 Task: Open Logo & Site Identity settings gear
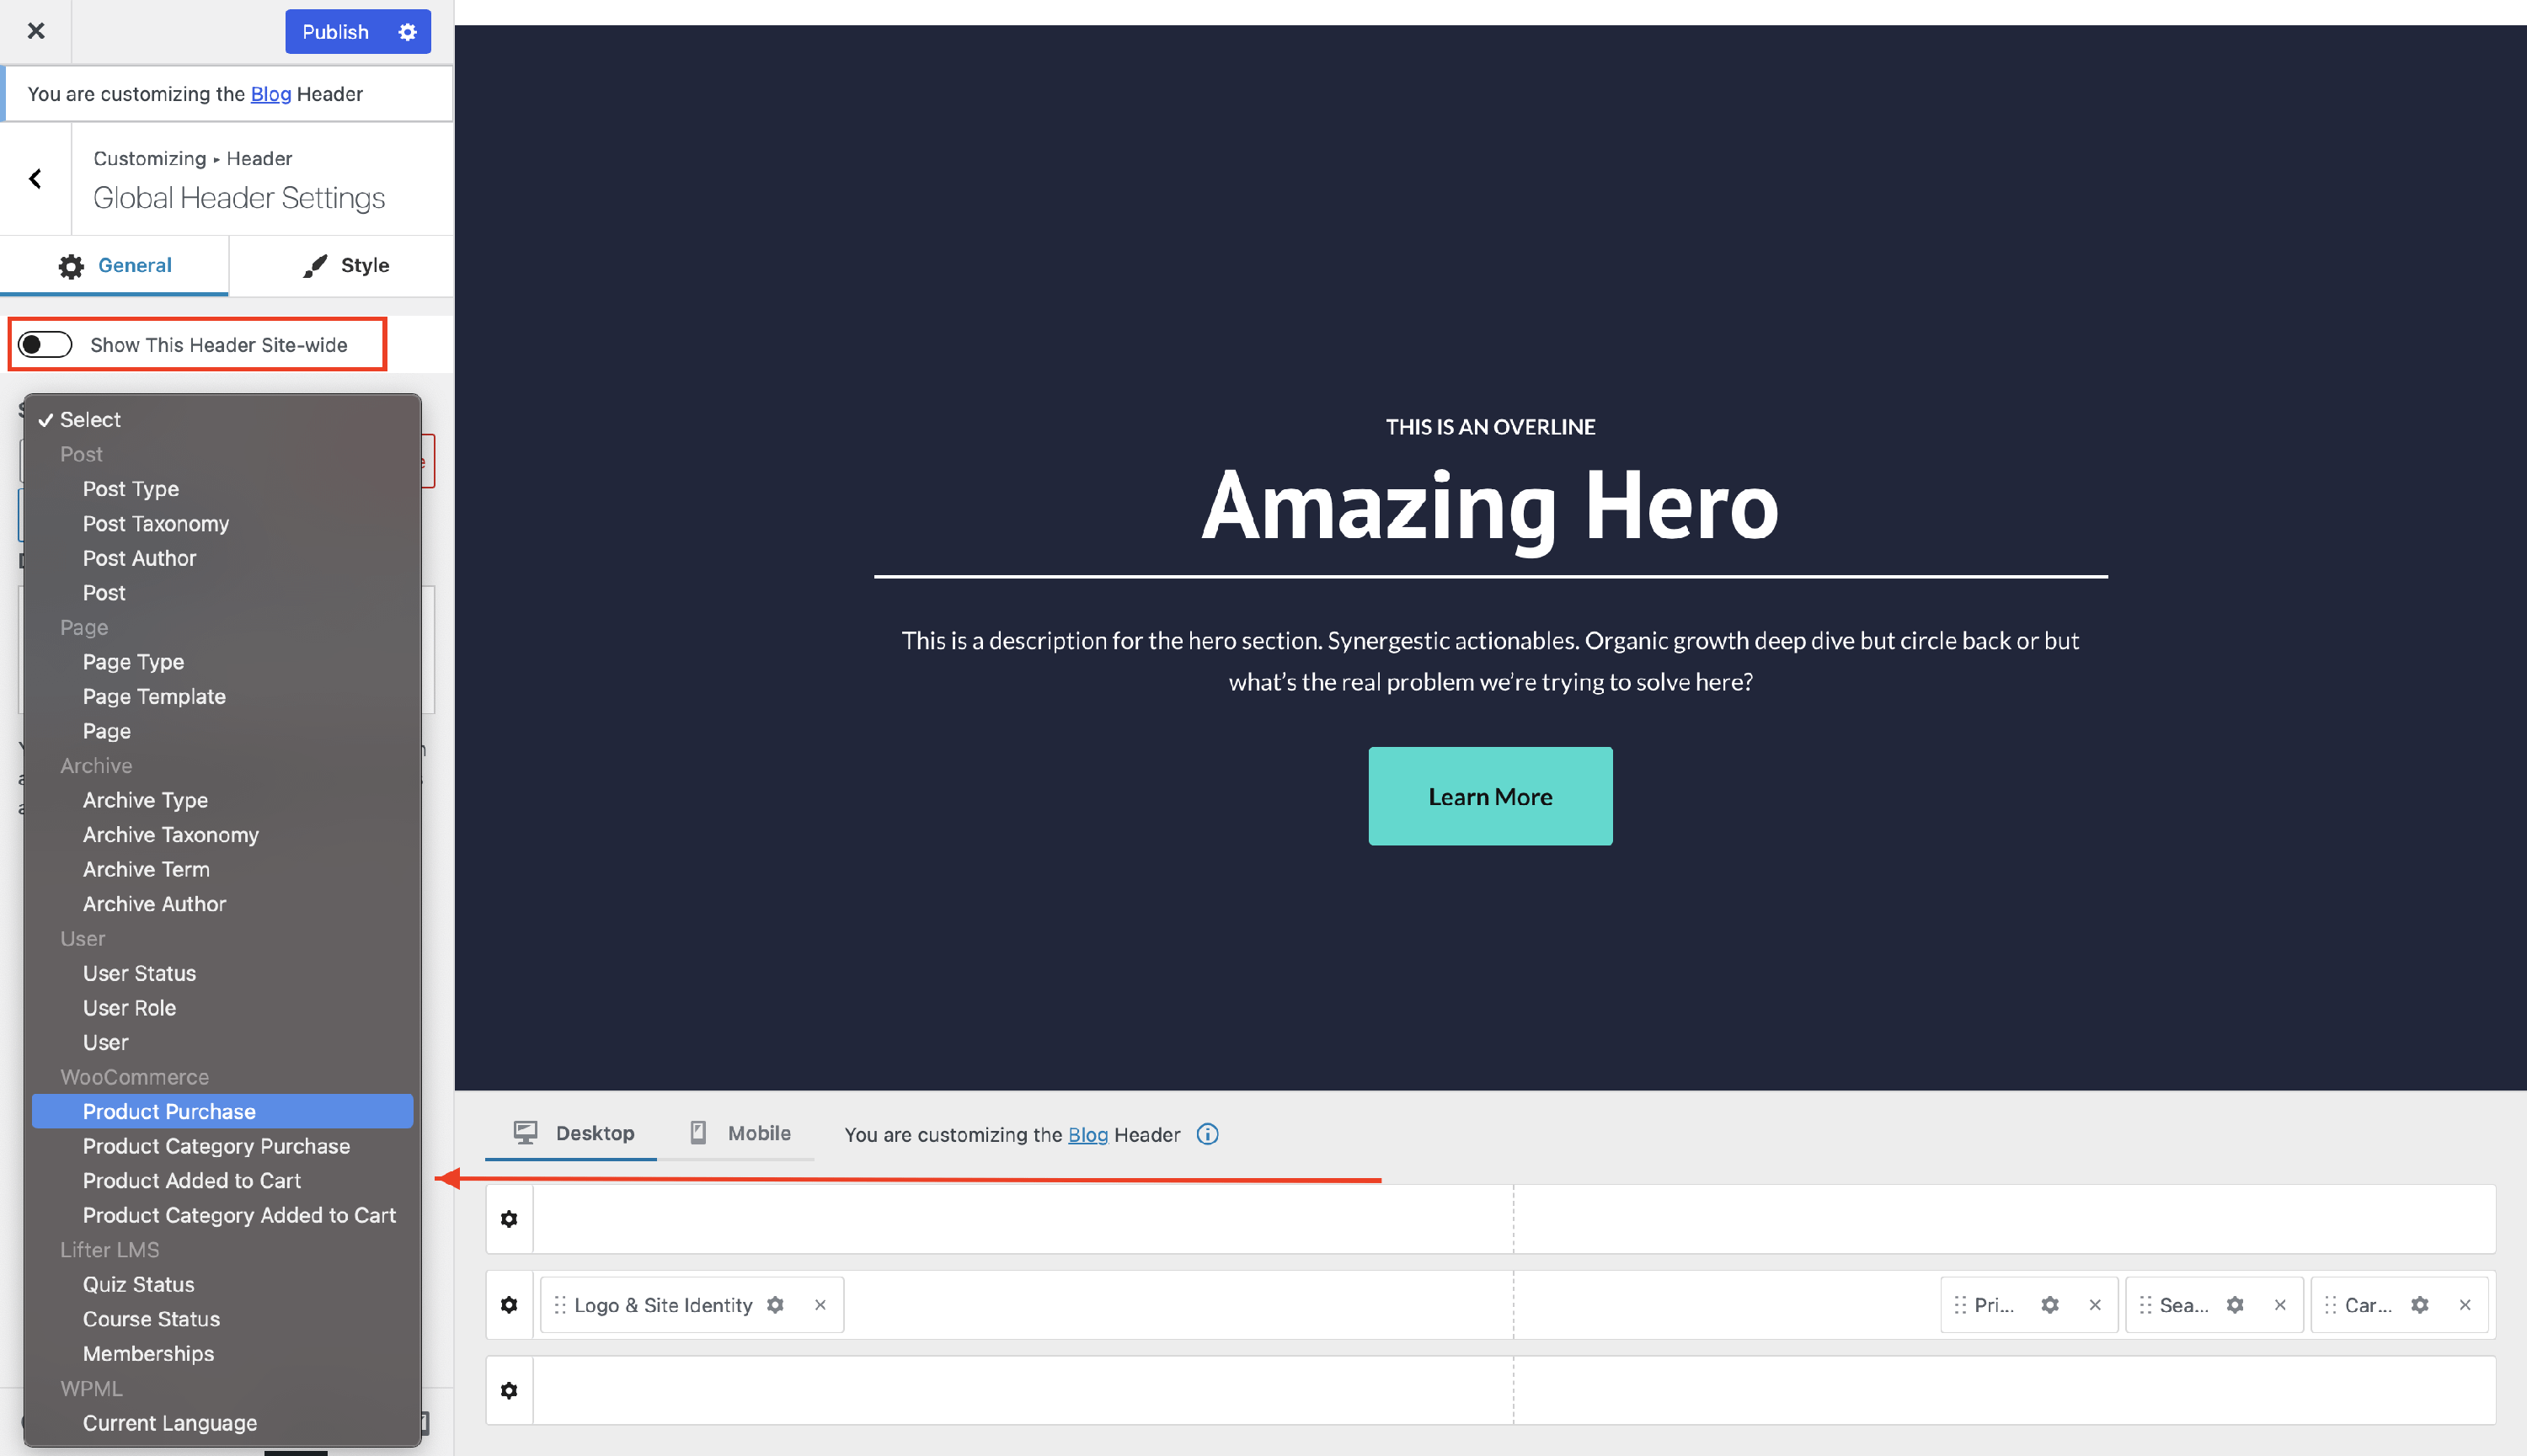pos(775,1305)
